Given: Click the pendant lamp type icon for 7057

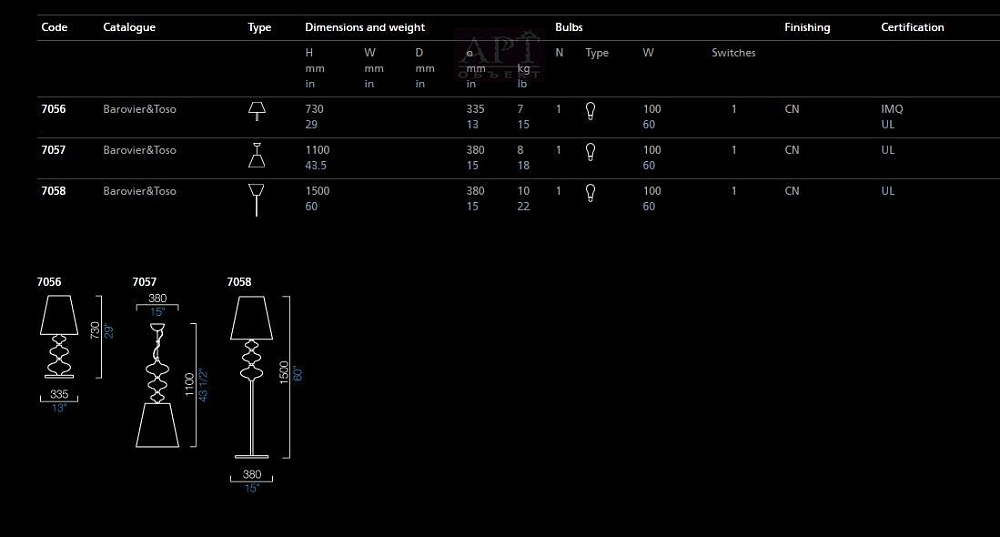Looking at the screenshot, I should [257, 155].
